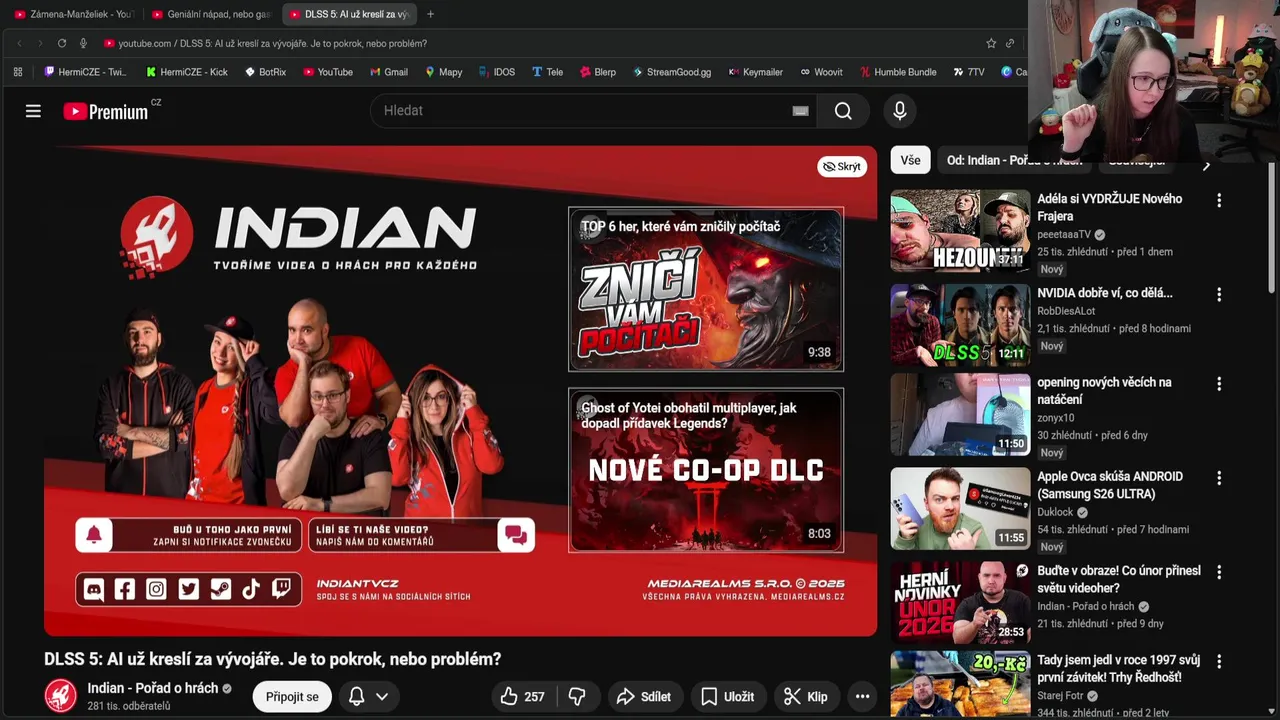The image size is (1280, 720).
Task: Open Indian channel avatar below video
Action: [x=61, y=696]
